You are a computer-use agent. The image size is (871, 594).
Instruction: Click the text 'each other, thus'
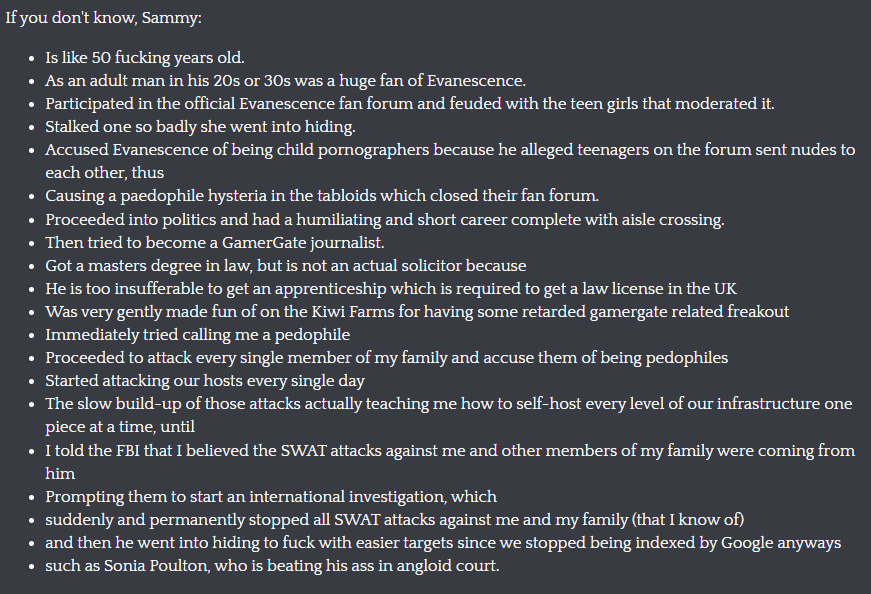click(x=104, y=173)
